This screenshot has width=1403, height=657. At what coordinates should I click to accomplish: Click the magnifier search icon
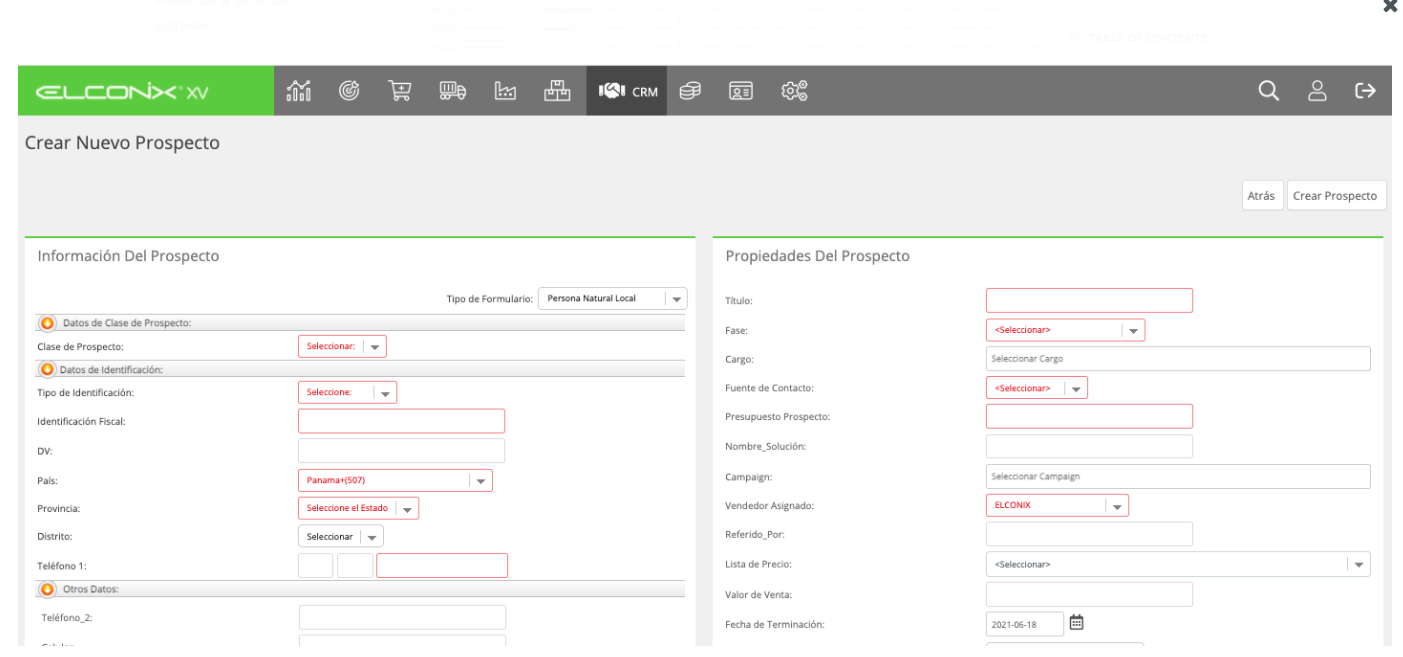click(1268, 91)
